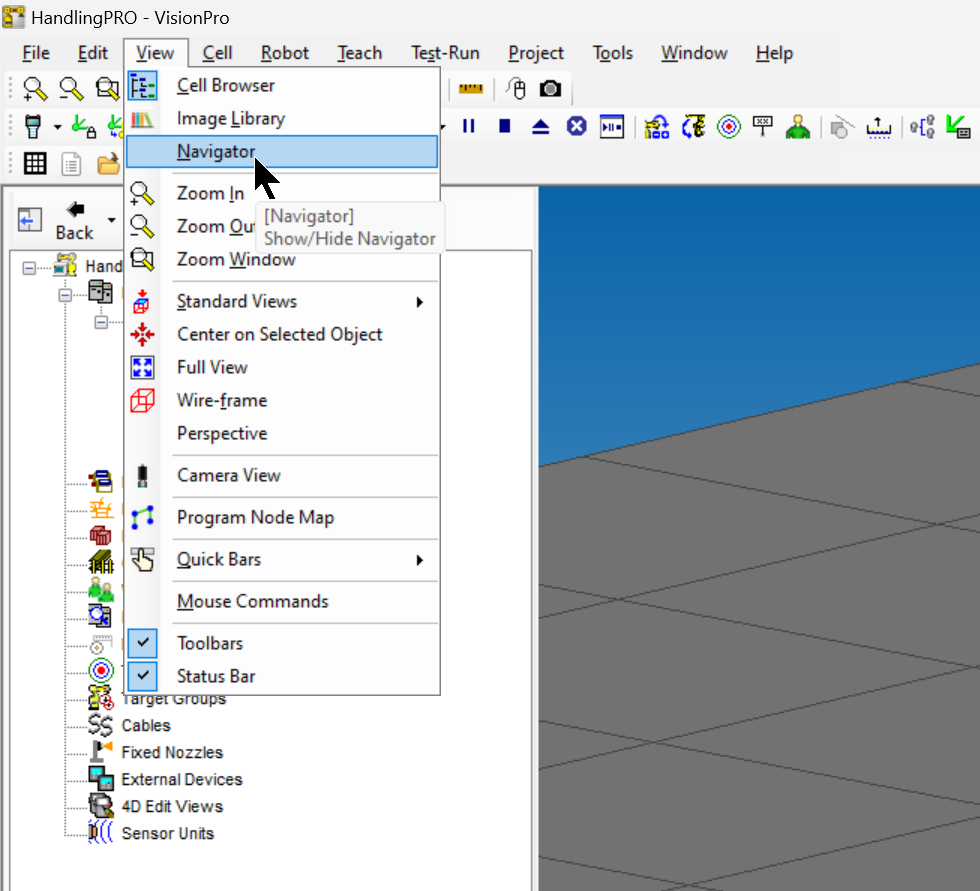Go Back in the cell browser
The width and height of the screenshot is (980, 891).
pyautogui.click(x=75, y=221)
